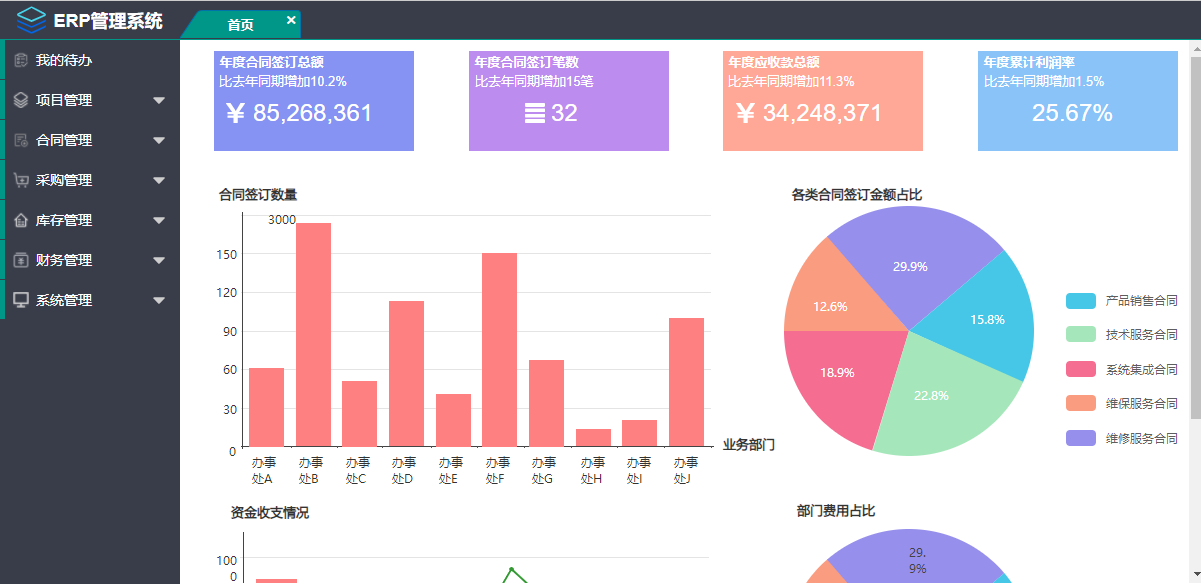Select the 项目管理 menu label
This screenshot has height=584, width=1201.
[64, 100]
